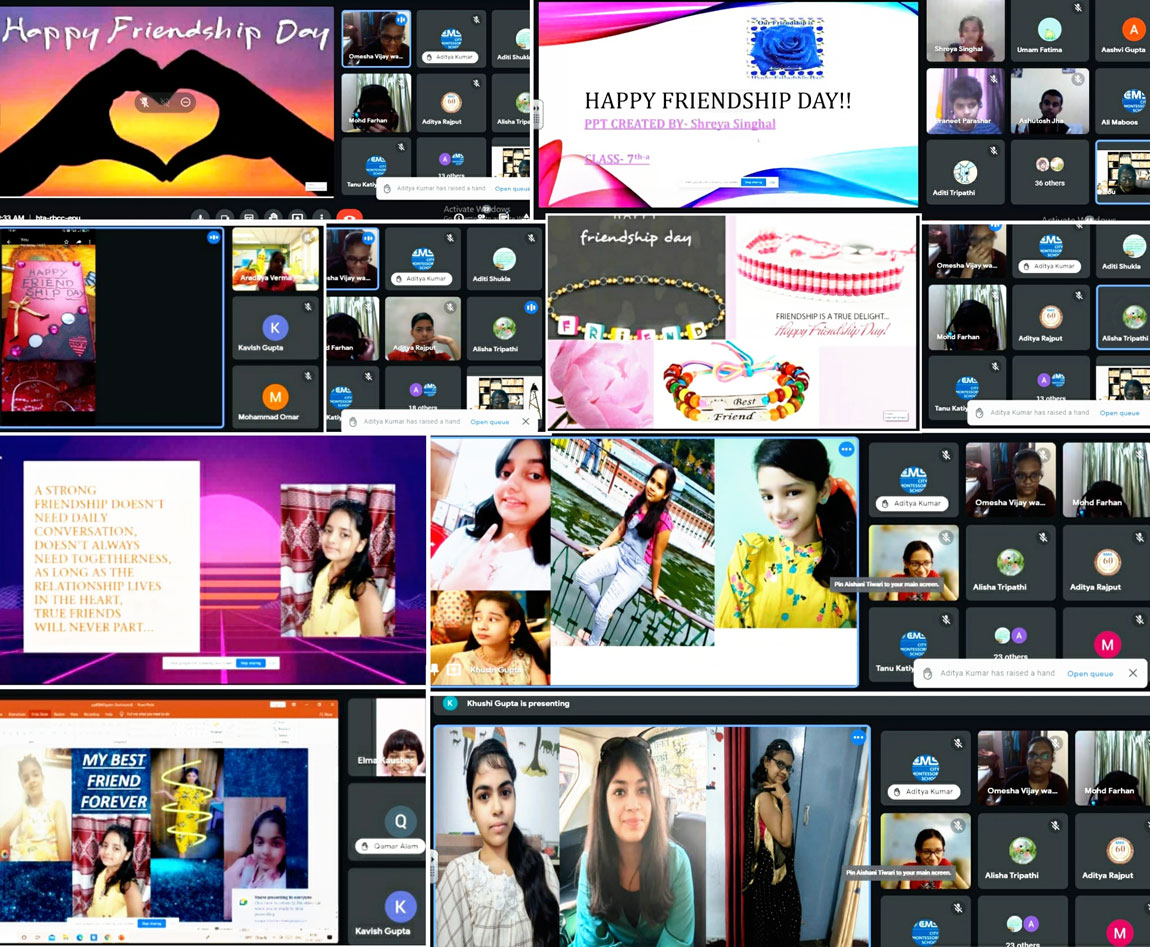Image resolution: width=1150 pixels, height=947 pixels.
Task: Click Stop sharing below the My Best Friend Forever slide
Action: point(151,924)
